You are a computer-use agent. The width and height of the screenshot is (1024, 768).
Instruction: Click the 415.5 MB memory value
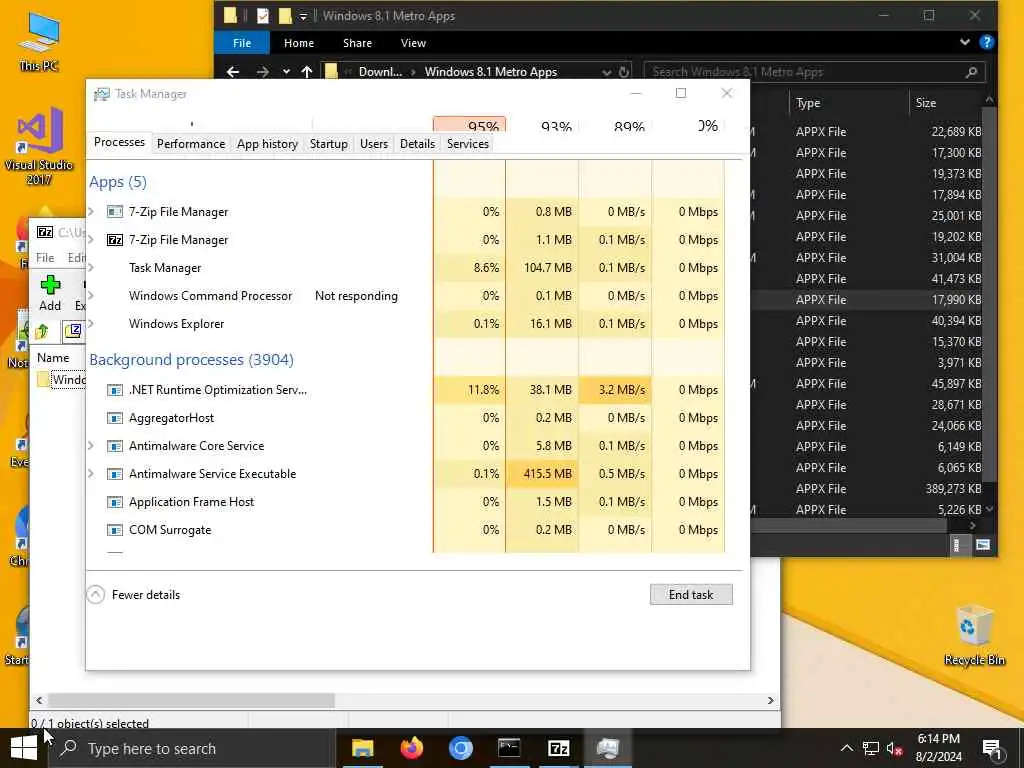pos(547,474)
